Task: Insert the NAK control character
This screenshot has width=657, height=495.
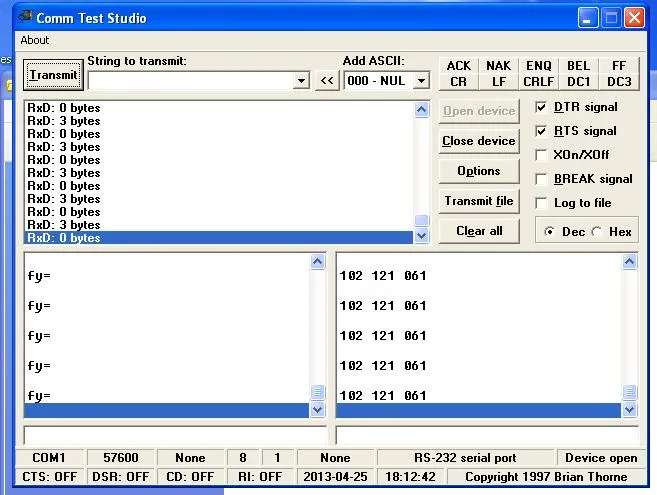Action: (x=498, y=66)
